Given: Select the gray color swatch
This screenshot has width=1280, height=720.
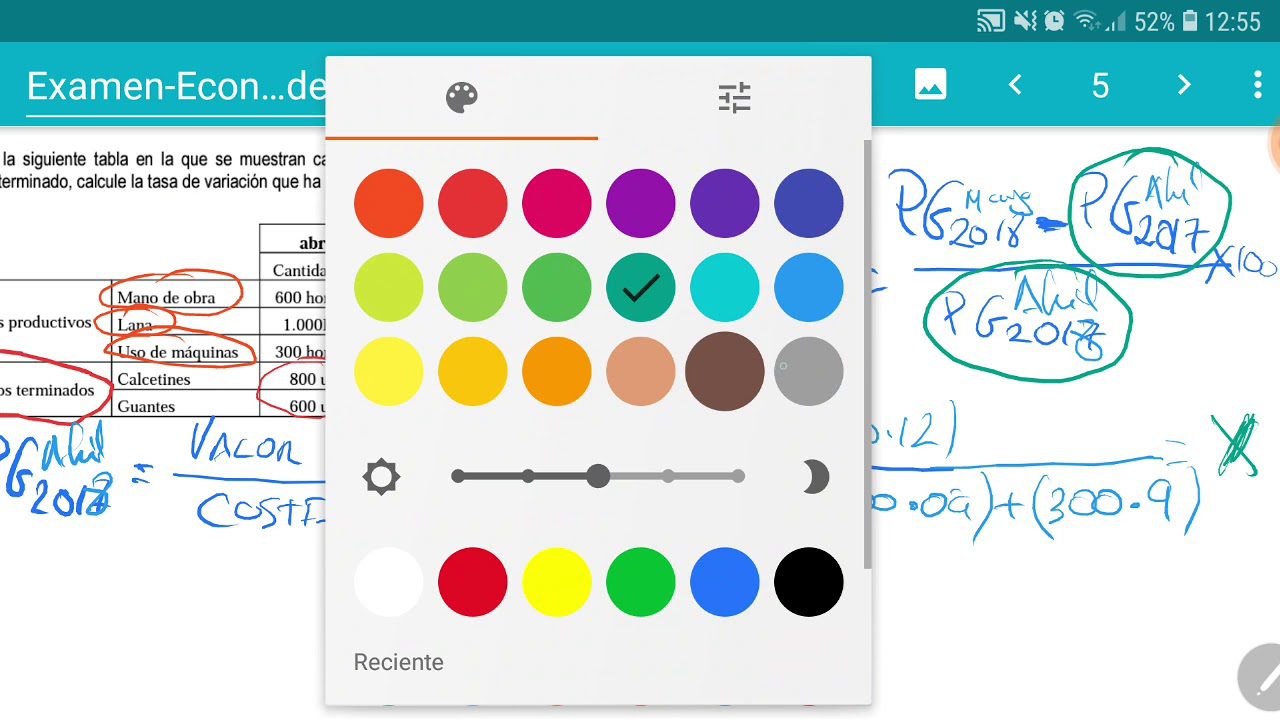Looking at the screenshot, I should pos(809,371).
